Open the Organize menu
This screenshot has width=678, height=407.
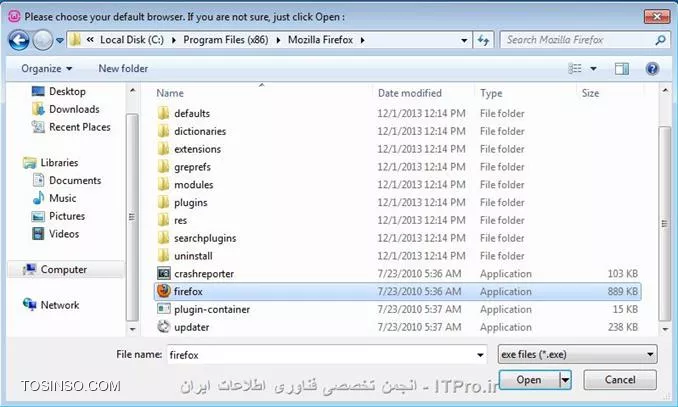click(x=47, y=69)
